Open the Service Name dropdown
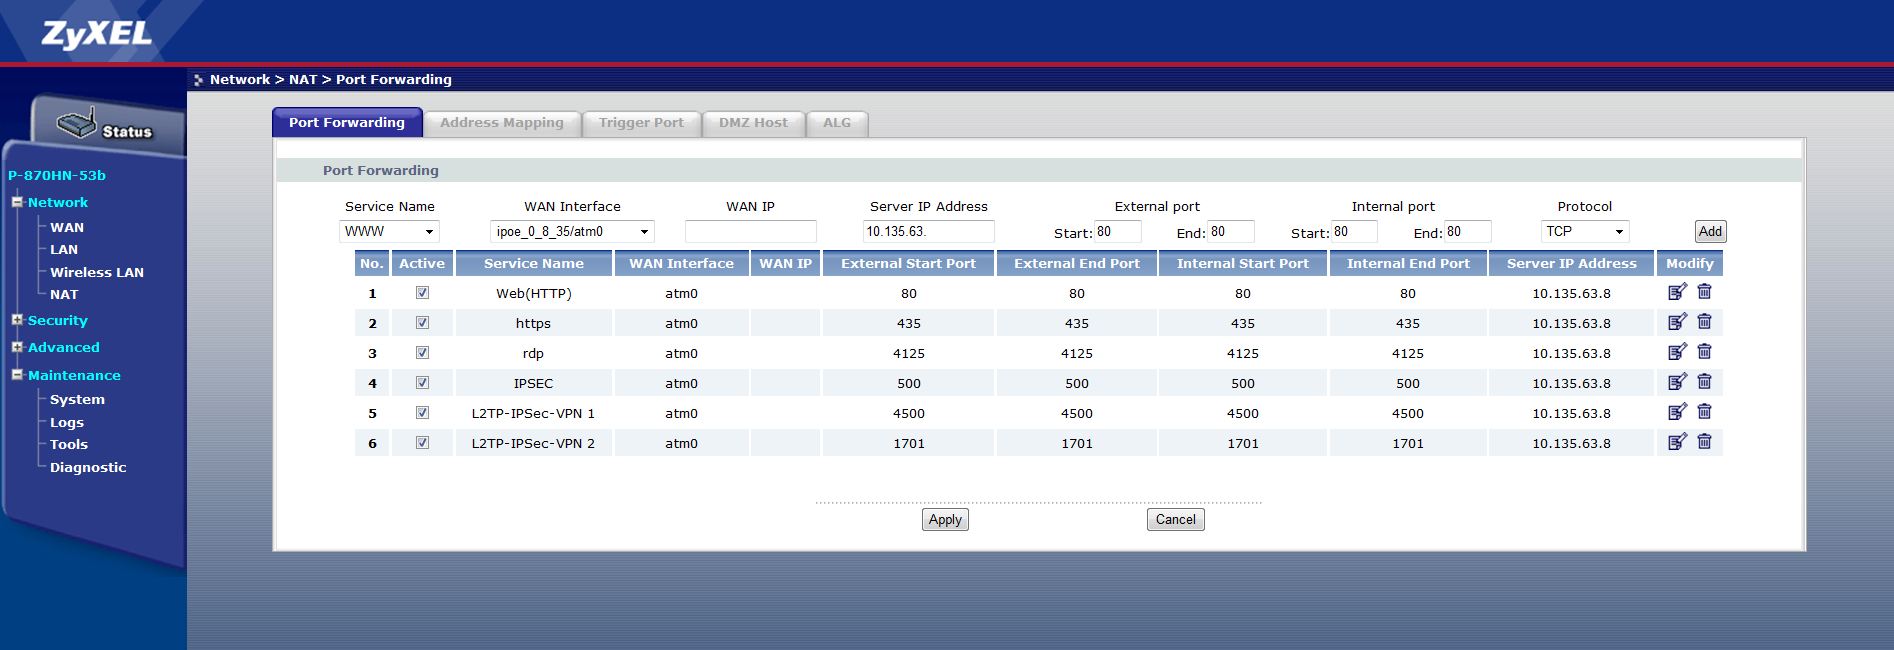Screen dimensions: 1894x650 (389, 231)
